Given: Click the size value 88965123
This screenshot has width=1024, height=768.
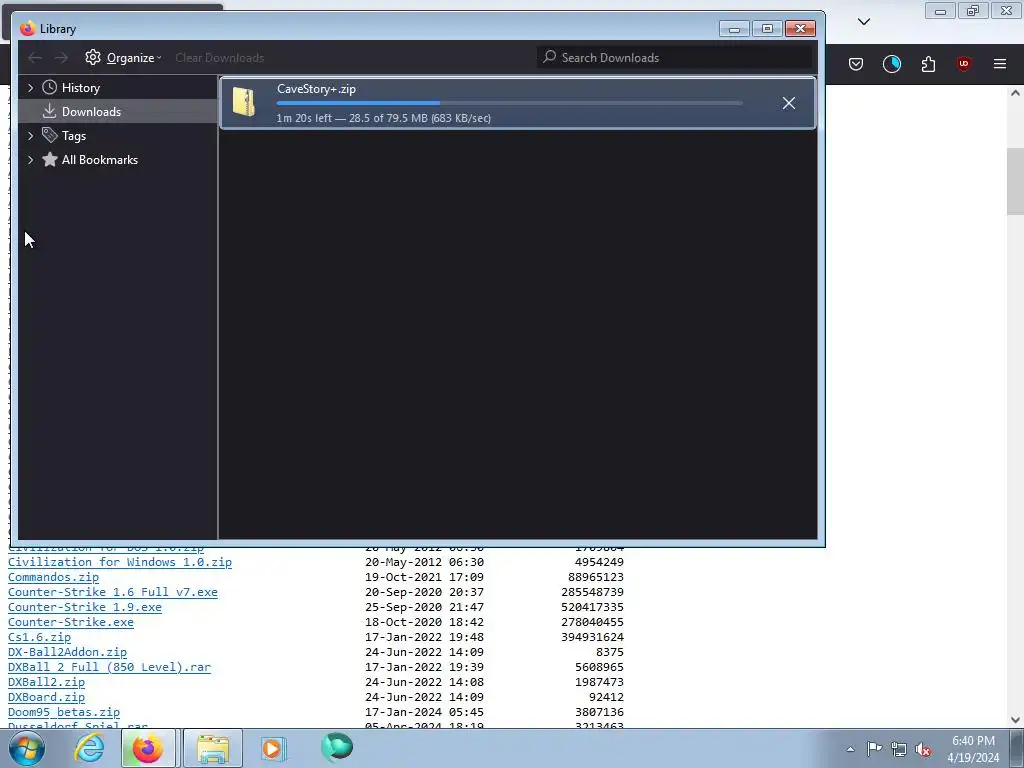Looking at the screenshot, I should pos(596,577).
